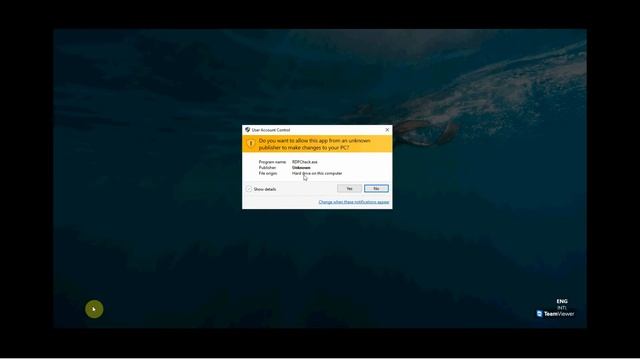Viewport: 640px width, 360px height.
Task: Click the ENG language indicator
Action: 562,301
